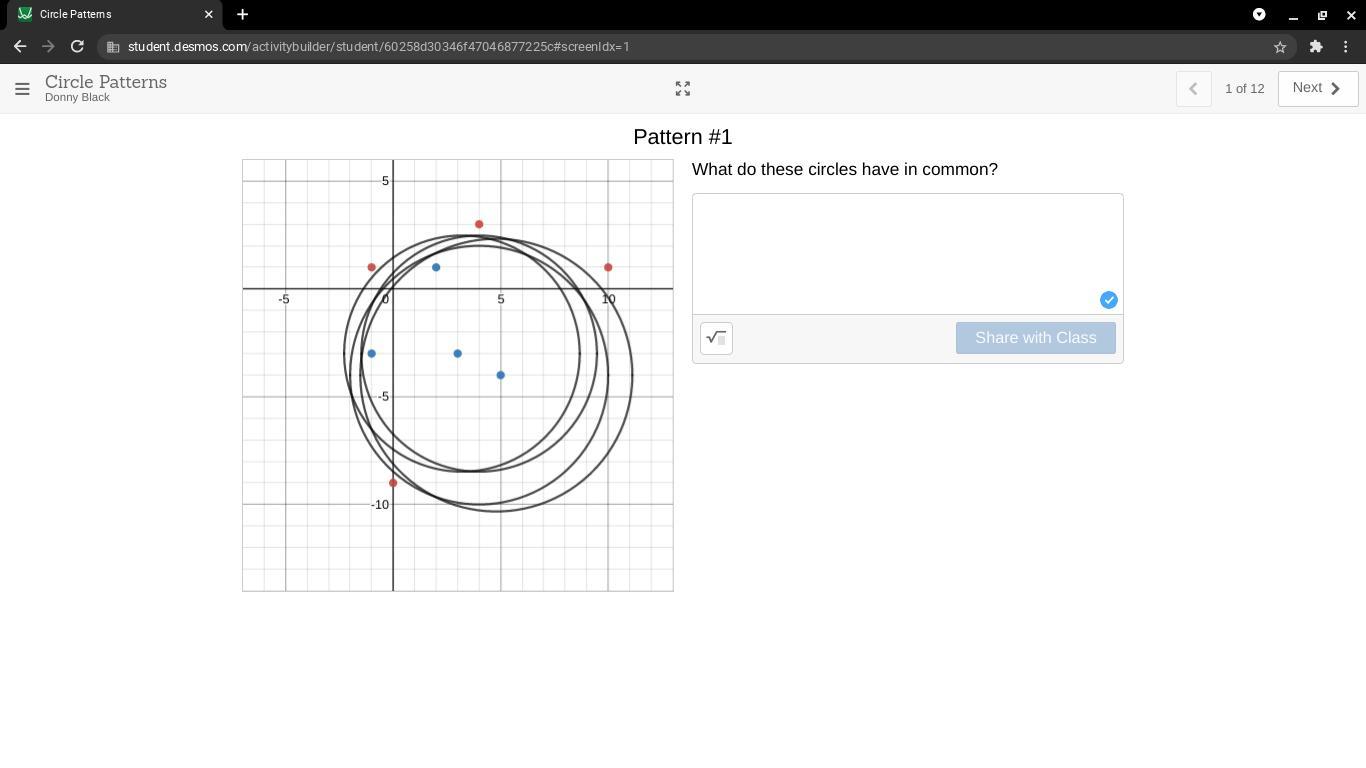Click the 'Circle Patterns' activity title
Viewport: 1366px width, 768px height.
coord(106,82)
